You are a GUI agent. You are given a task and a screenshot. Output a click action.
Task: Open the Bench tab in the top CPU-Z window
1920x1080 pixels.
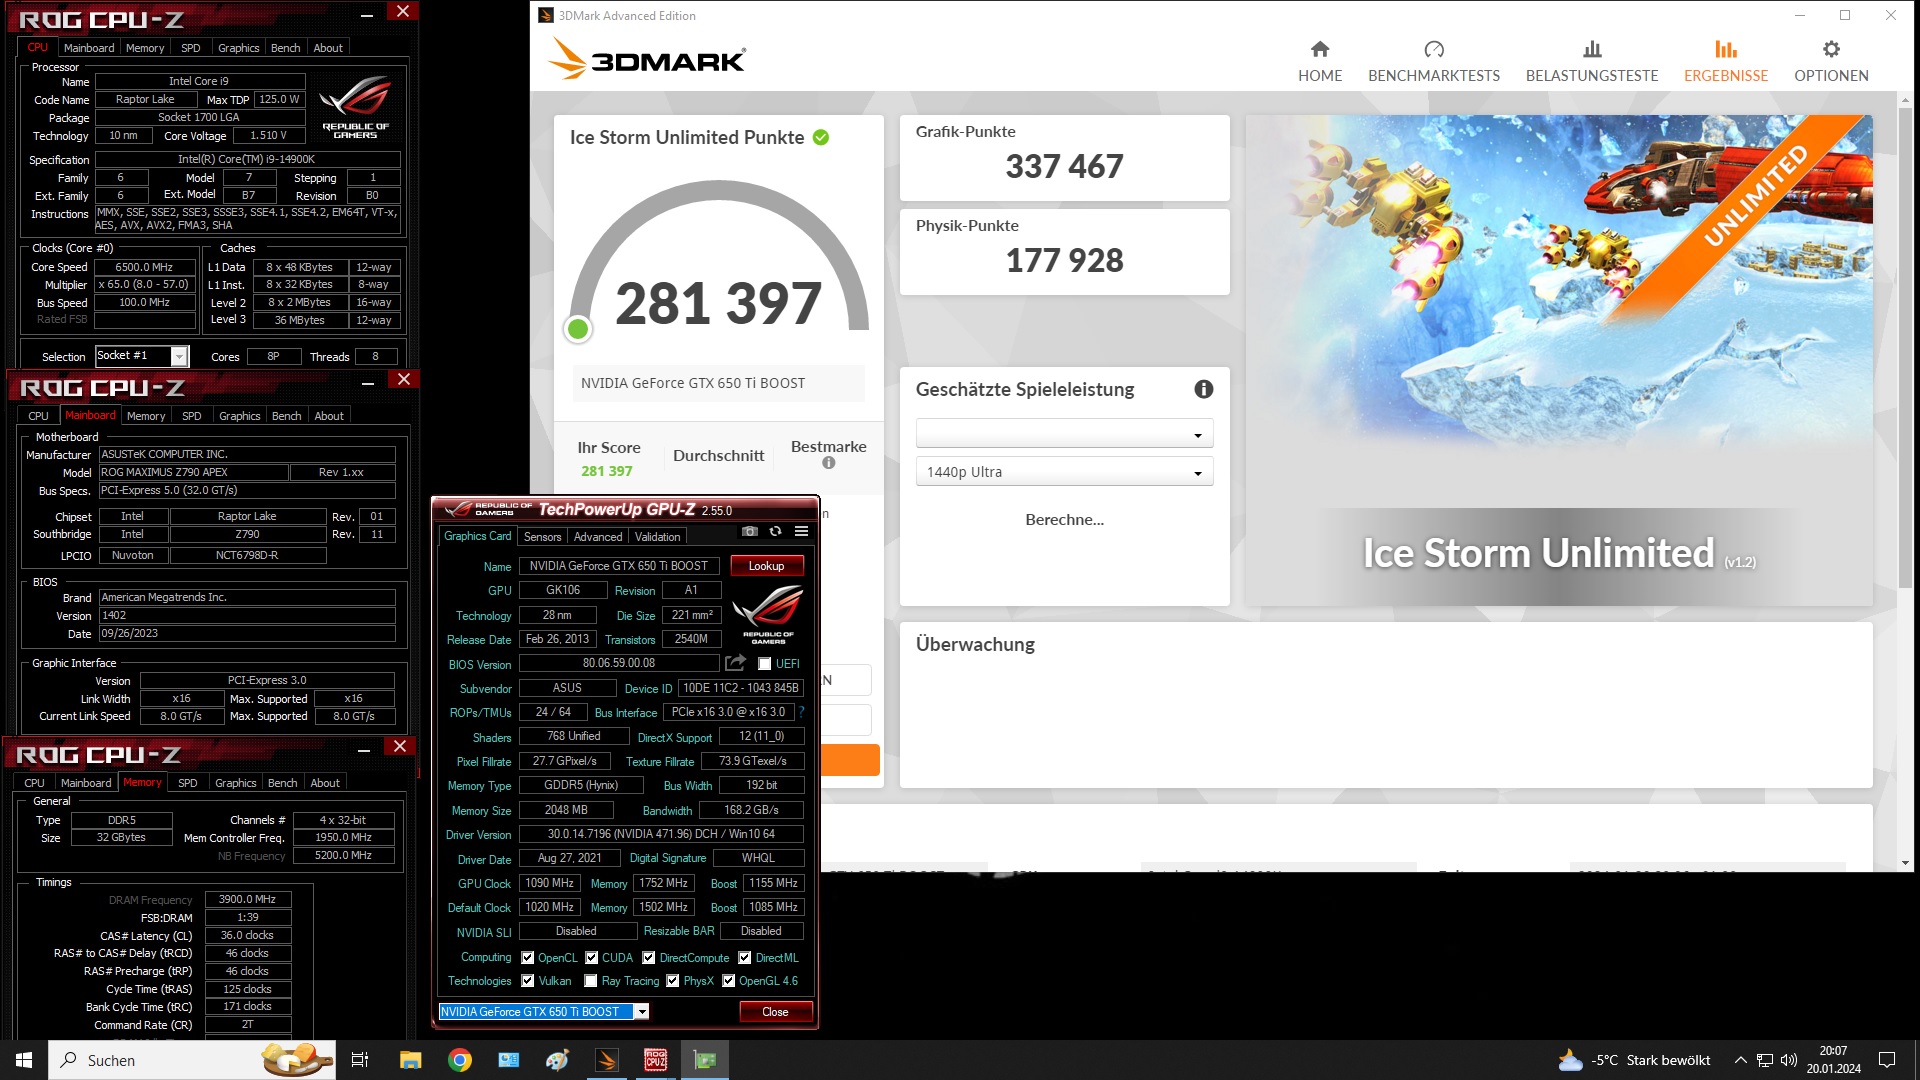coord(285,48)
